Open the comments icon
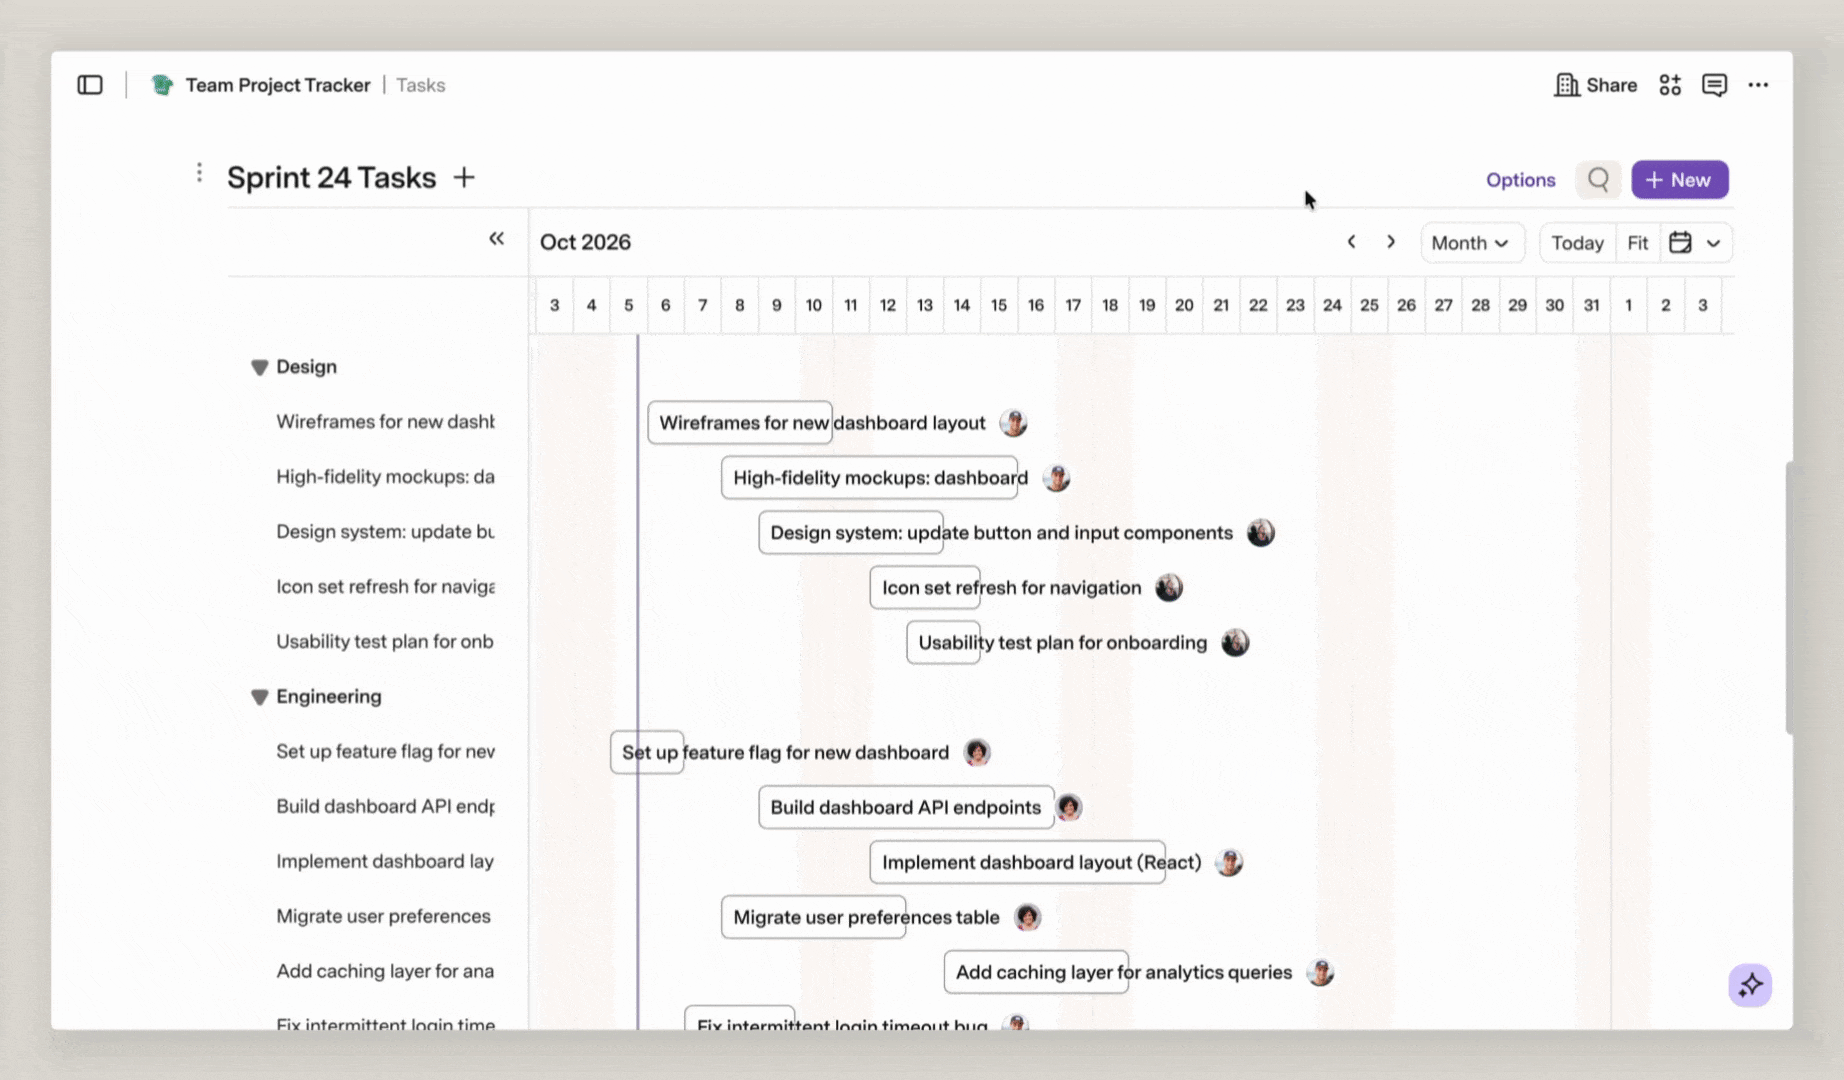The width and height of the screenshot is (1844, 1080). coord(1714,85)
